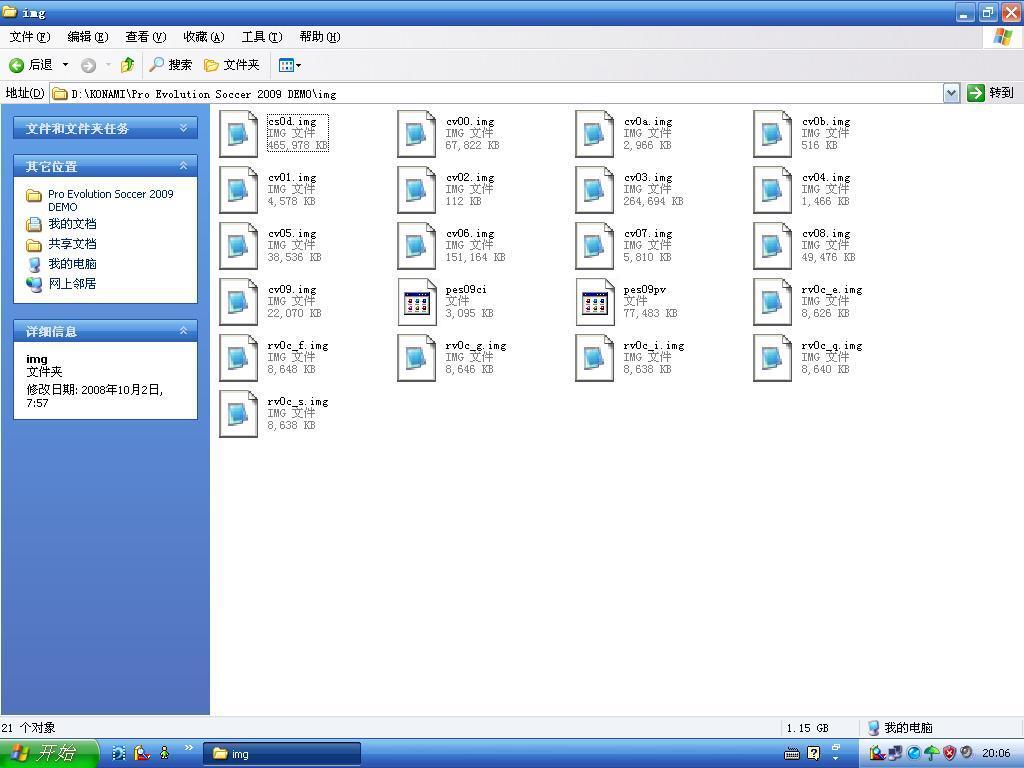Collapse the Details panel
Image resolution: width=1024 pixels, height=768 pixels.
[183, 331]
